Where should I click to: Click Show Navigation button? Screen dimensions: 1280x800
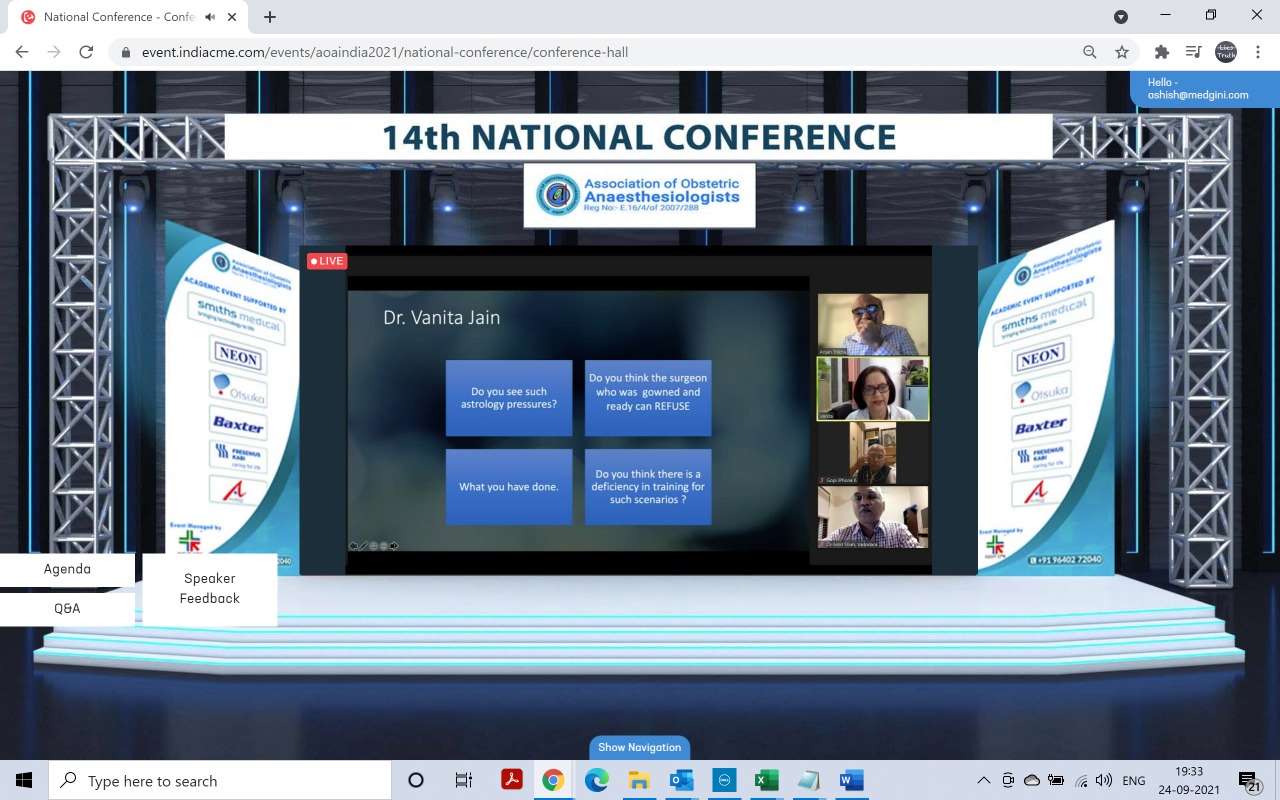640,747
